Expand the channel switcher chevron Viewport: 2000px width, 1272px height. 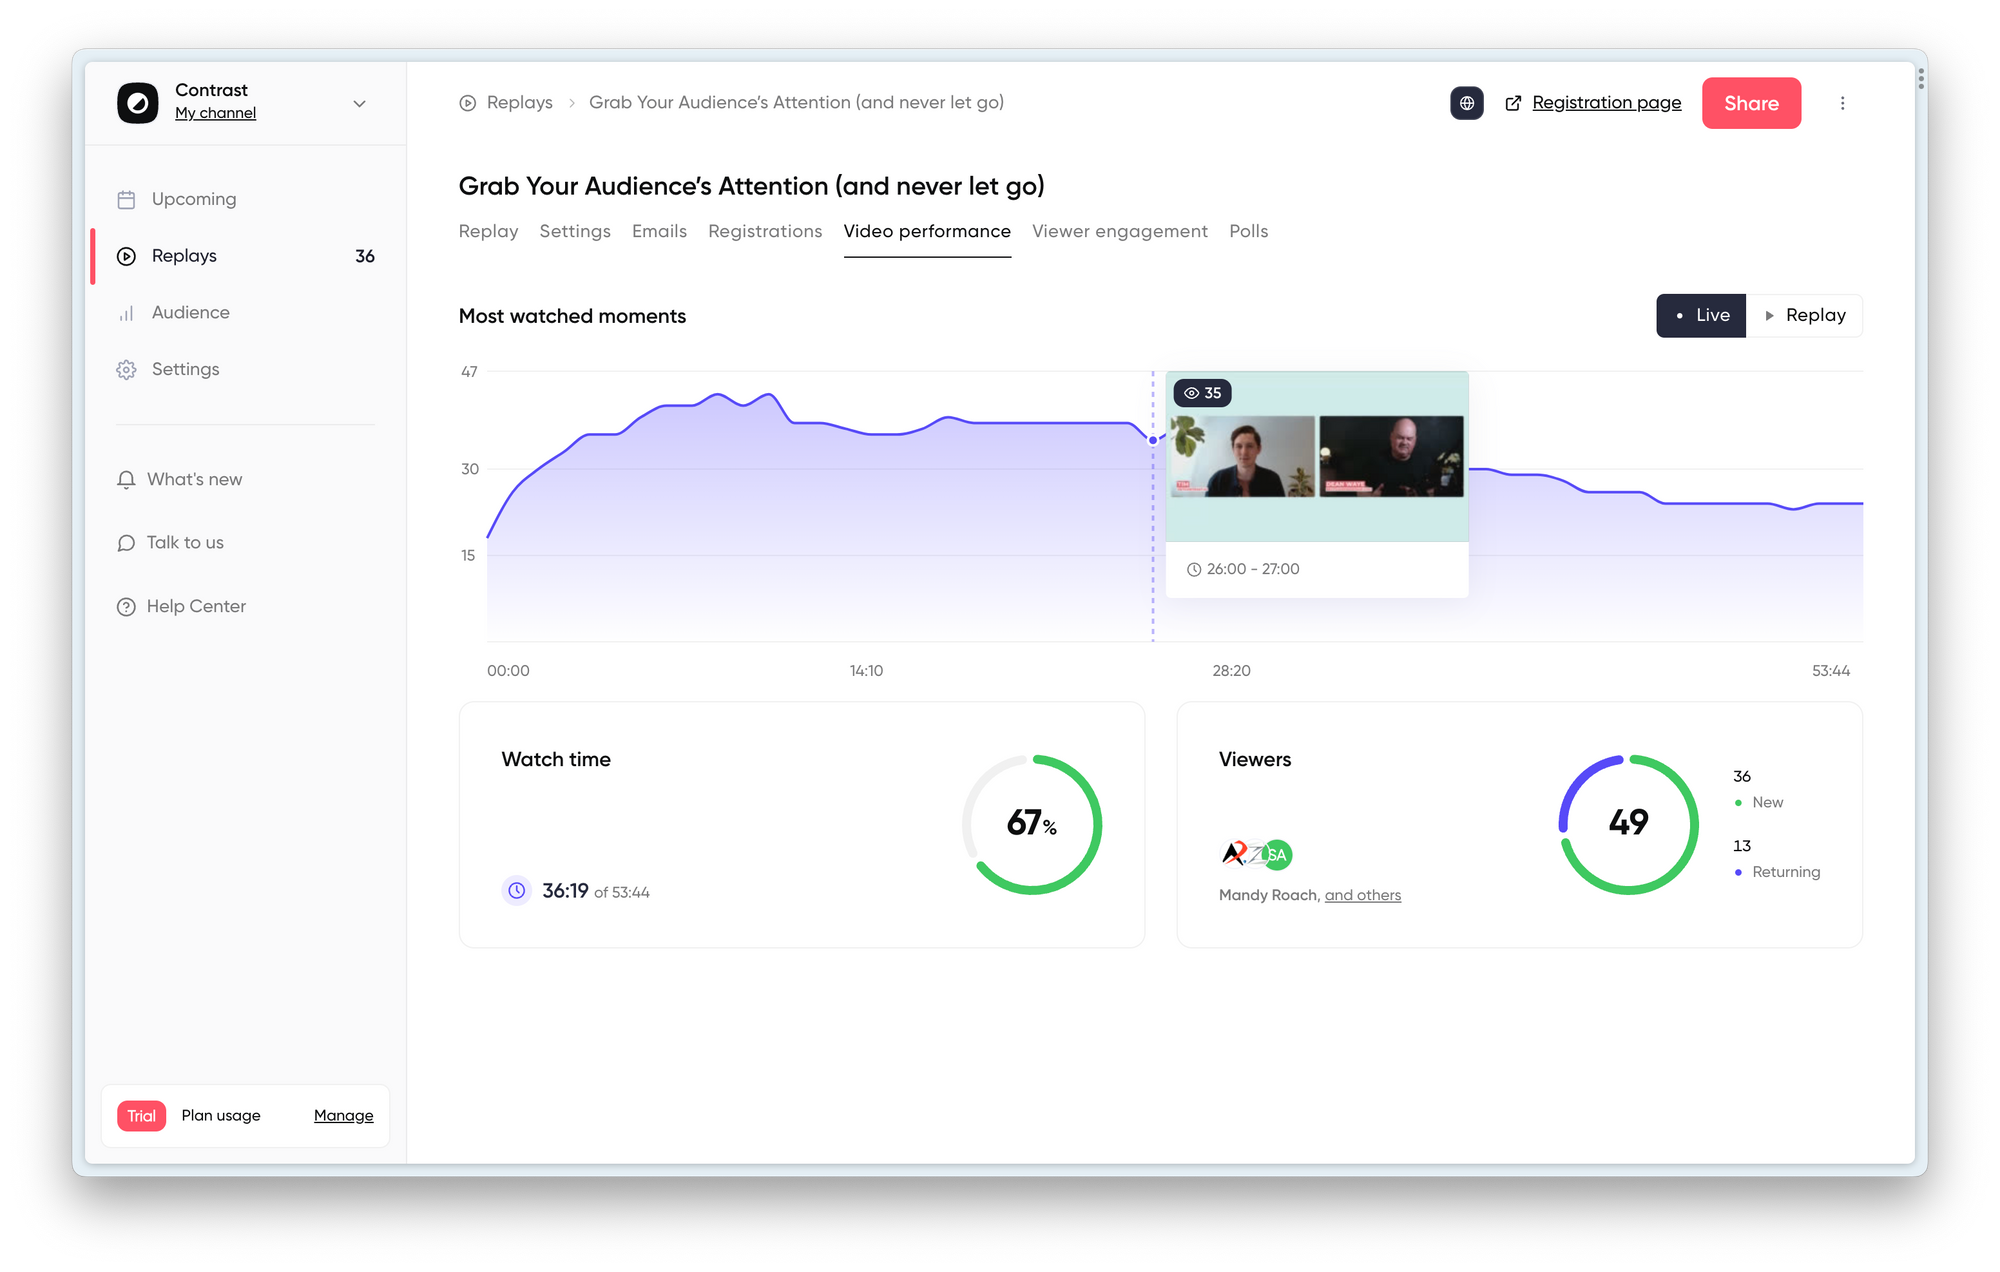[x=359, y=103]
